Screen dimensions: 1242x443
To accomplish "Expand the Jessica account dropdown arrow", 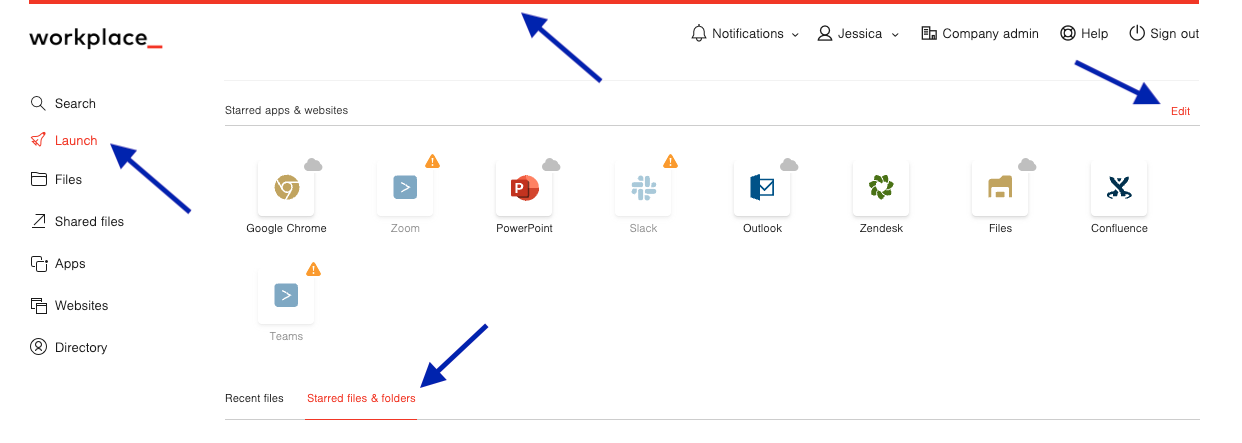I will [895, 34].
